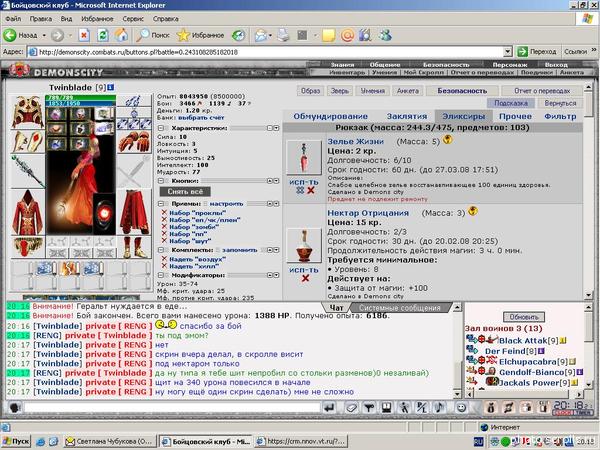This screenshot has width=600, height=450.
Task: Open the Пуск start button
Action: [16, 441]
